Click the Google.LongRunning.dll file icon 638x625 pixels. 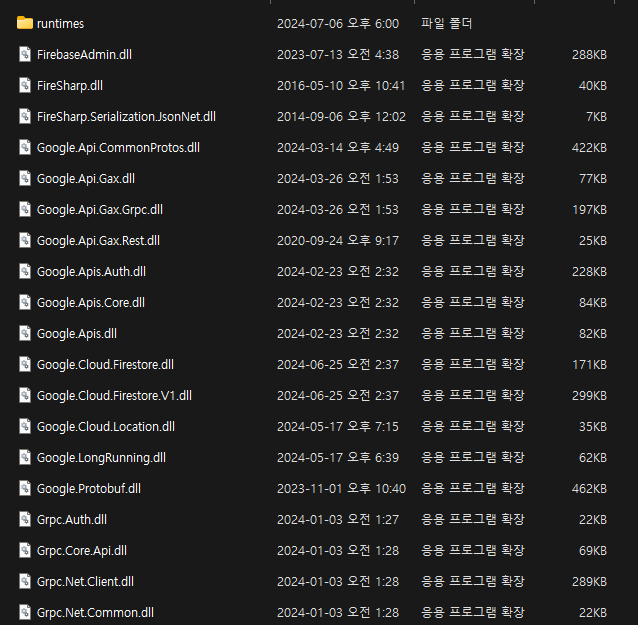pos(25,457)
